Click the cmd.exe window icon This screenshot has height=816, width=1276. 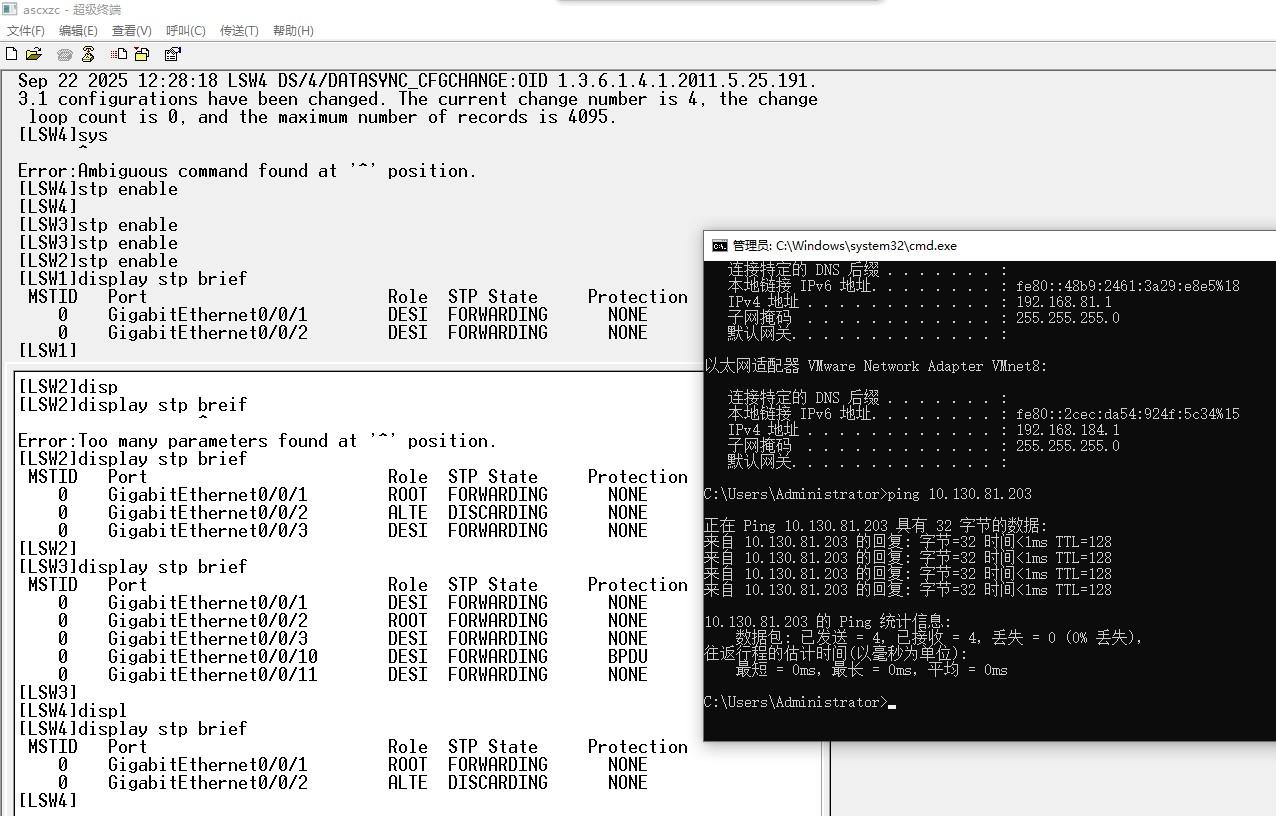coord(719,245)
